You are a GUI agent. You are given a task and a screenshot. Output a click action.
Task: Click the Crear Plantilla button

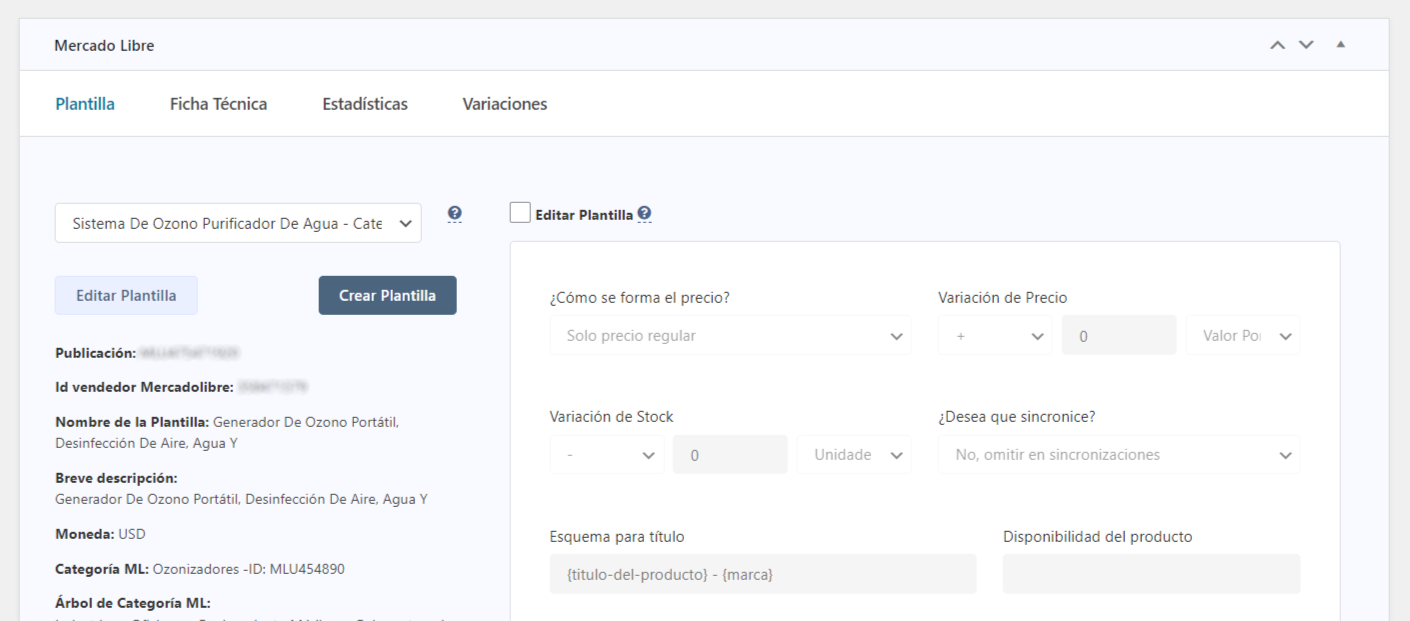tap(388, 296)
